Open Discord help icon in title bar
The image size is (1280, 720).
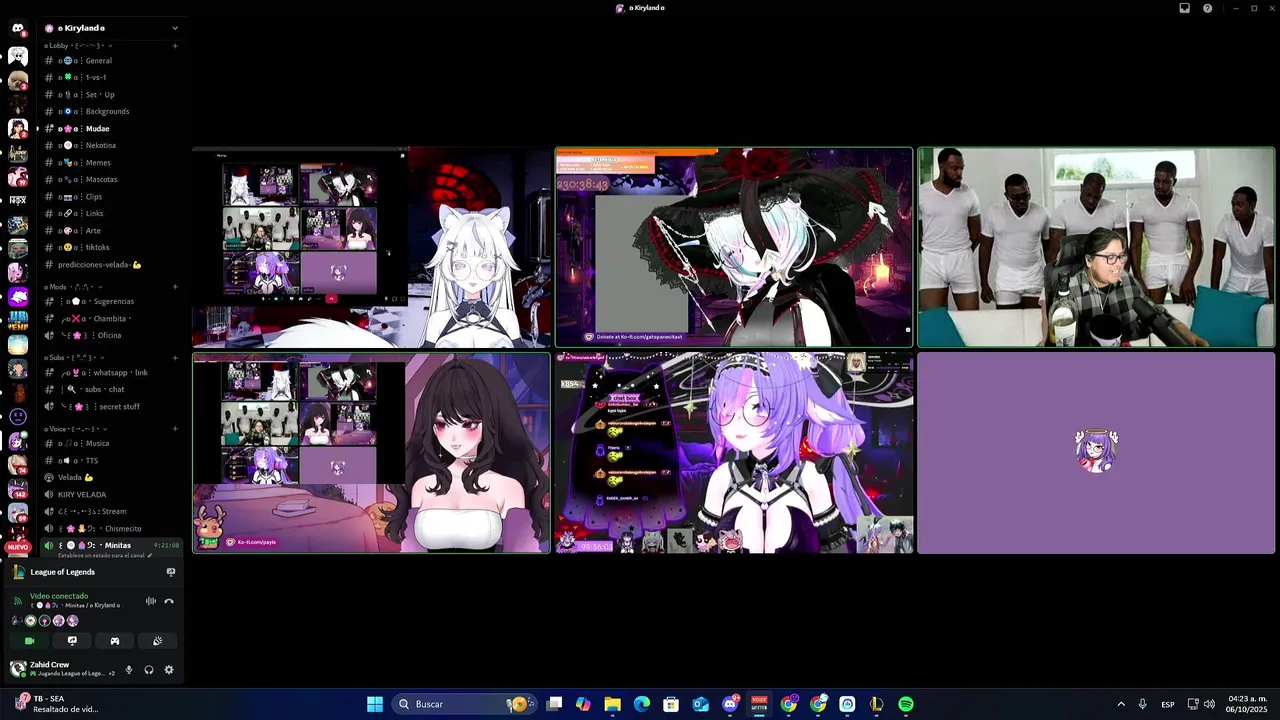click(x=1208, y=8)
